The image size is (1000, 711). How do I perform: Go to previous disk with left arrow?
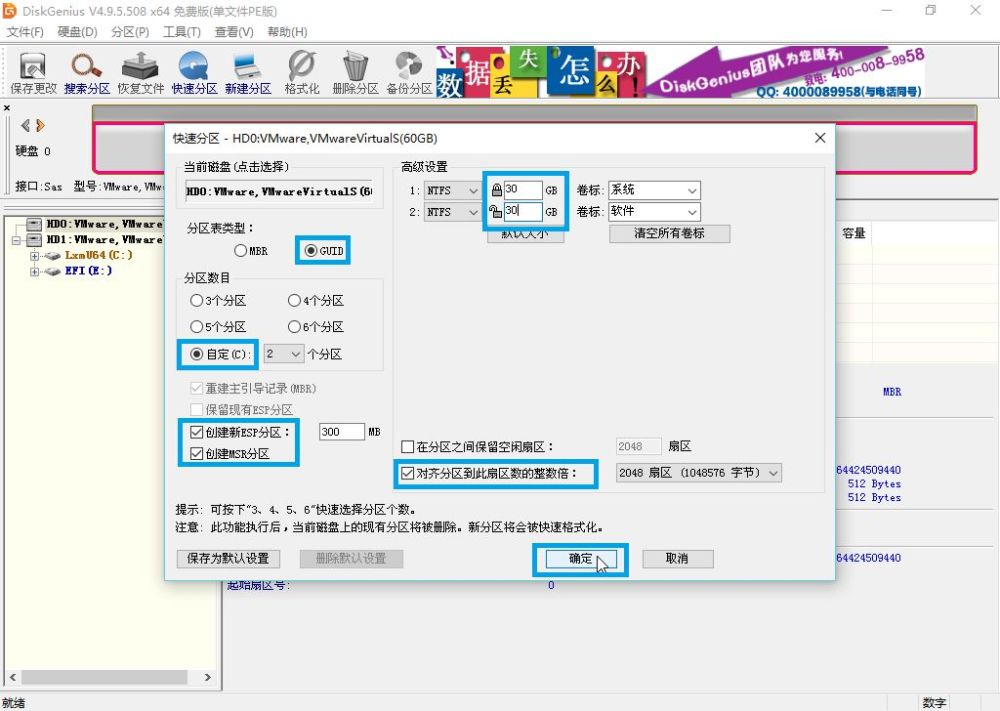pyautogui.click(x=25, y=126)
